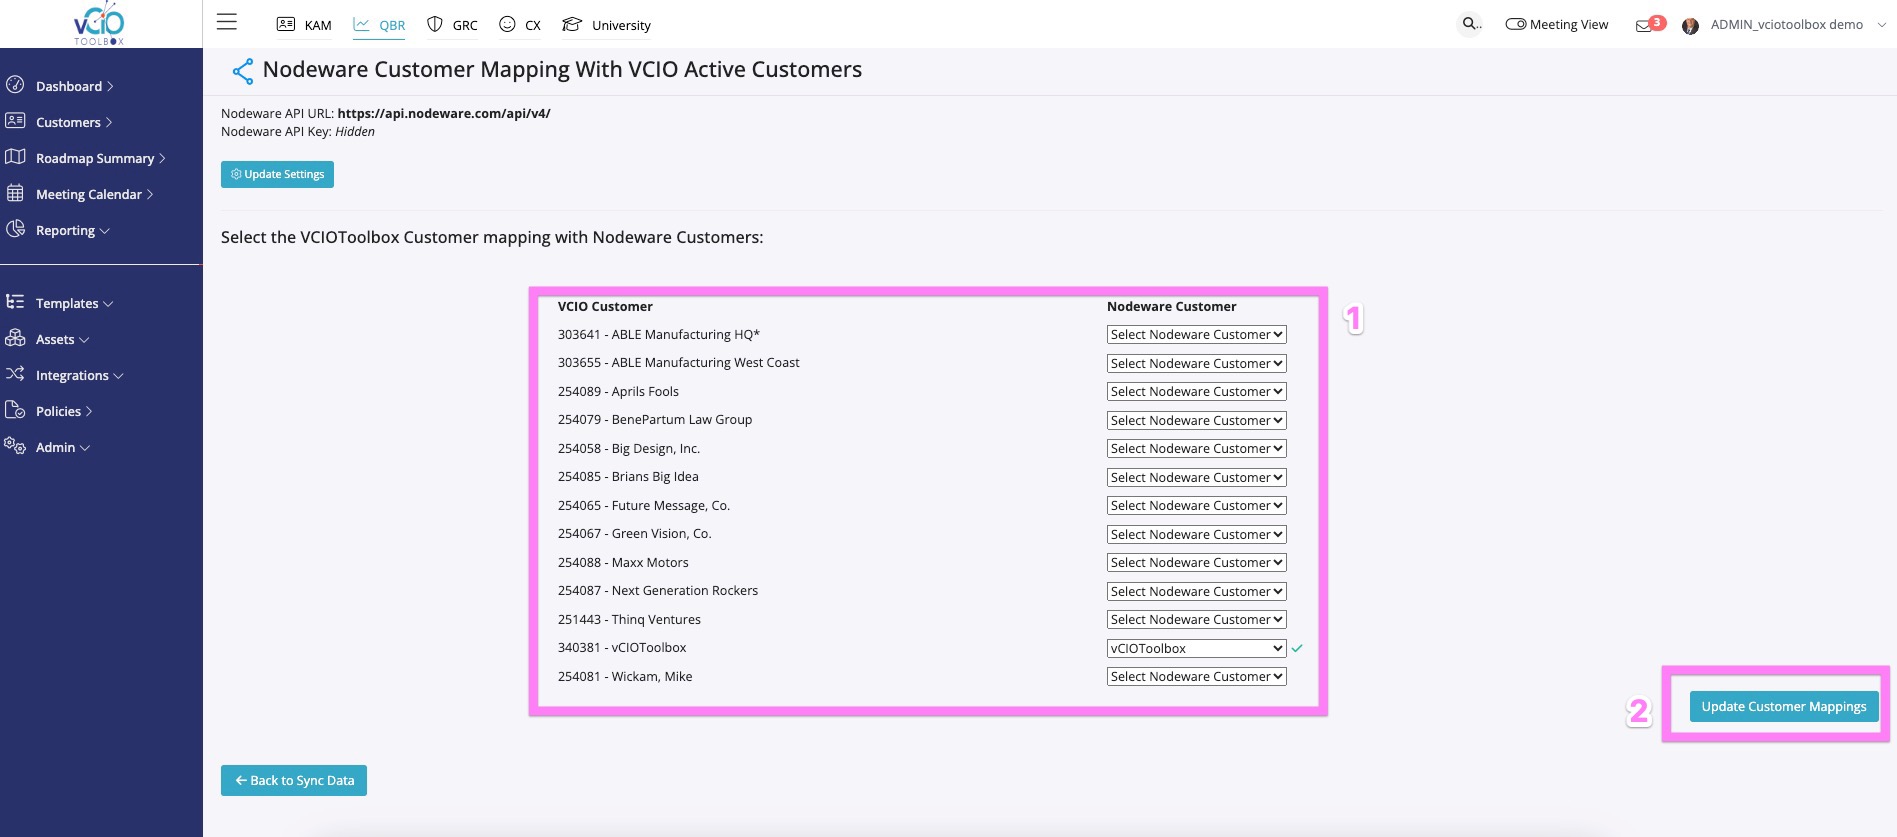
Task: Open Nodeware dropdown for Thinq Ventures
Action: (x=1196, y=620)
